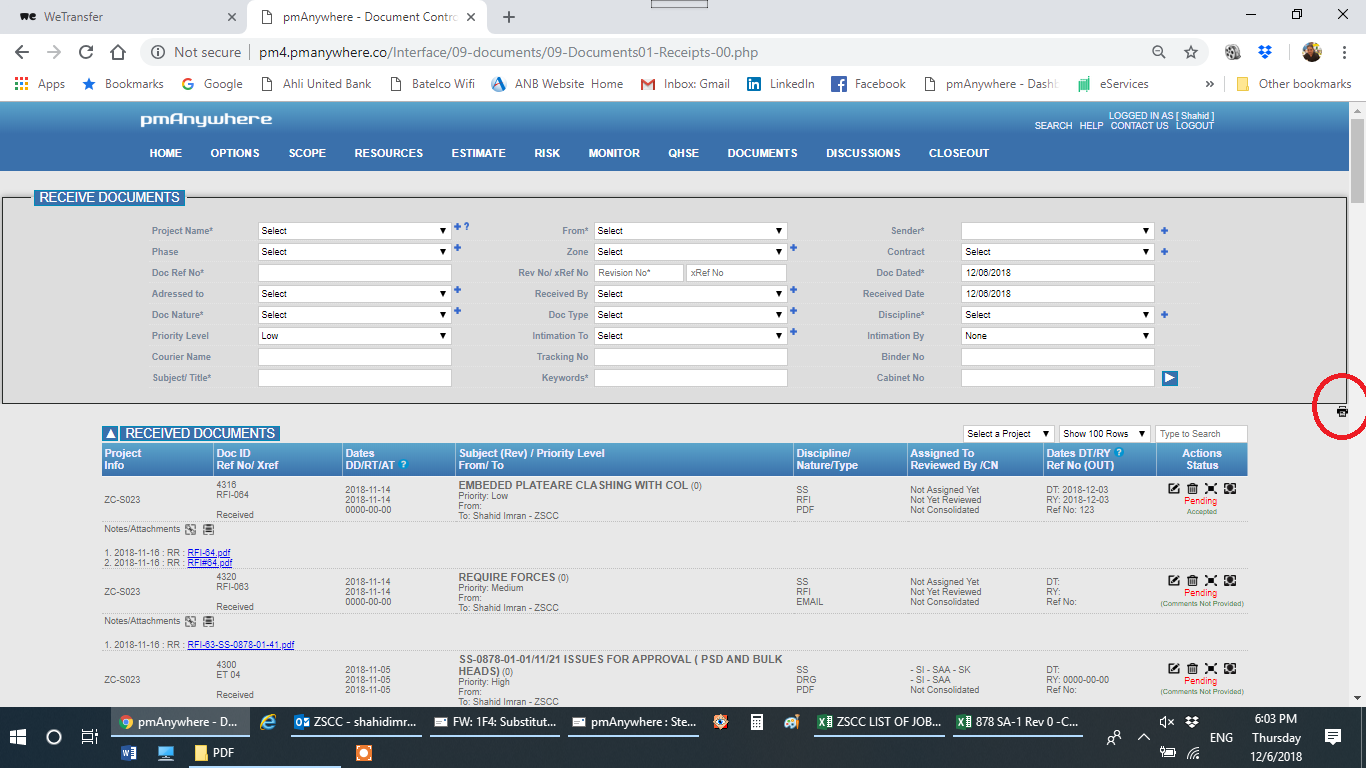Click edit icon for EMBEDED PLATEARE document
Image resolution: width=1366 pixels, height=768 pixels.
pyautogui.click(x=1174, y=488)
